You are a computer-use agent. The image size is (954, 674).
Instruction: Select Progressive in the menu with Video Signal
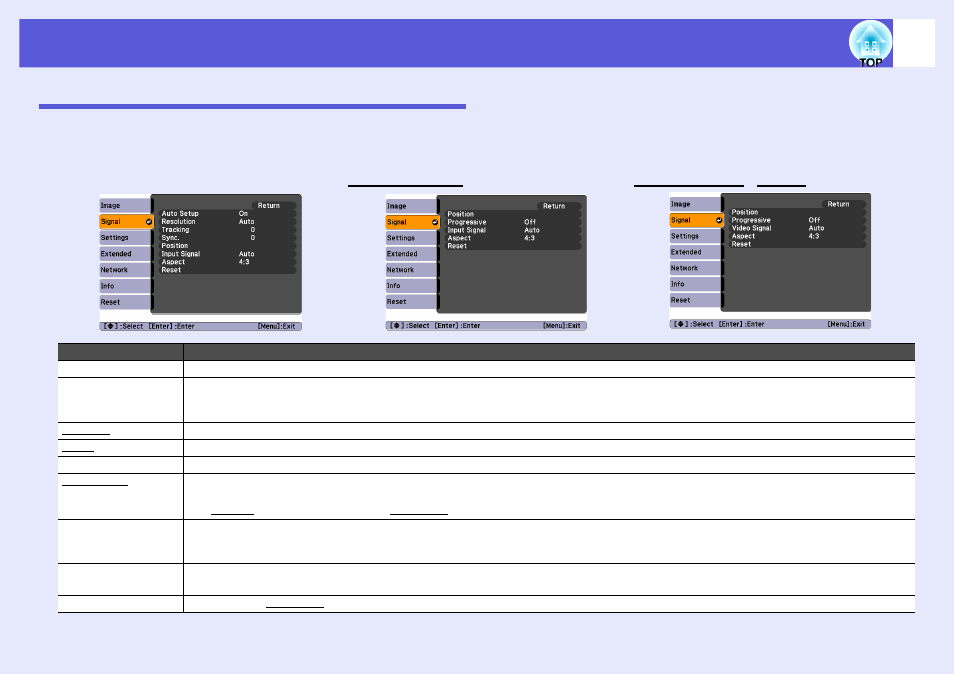[751, 220]
